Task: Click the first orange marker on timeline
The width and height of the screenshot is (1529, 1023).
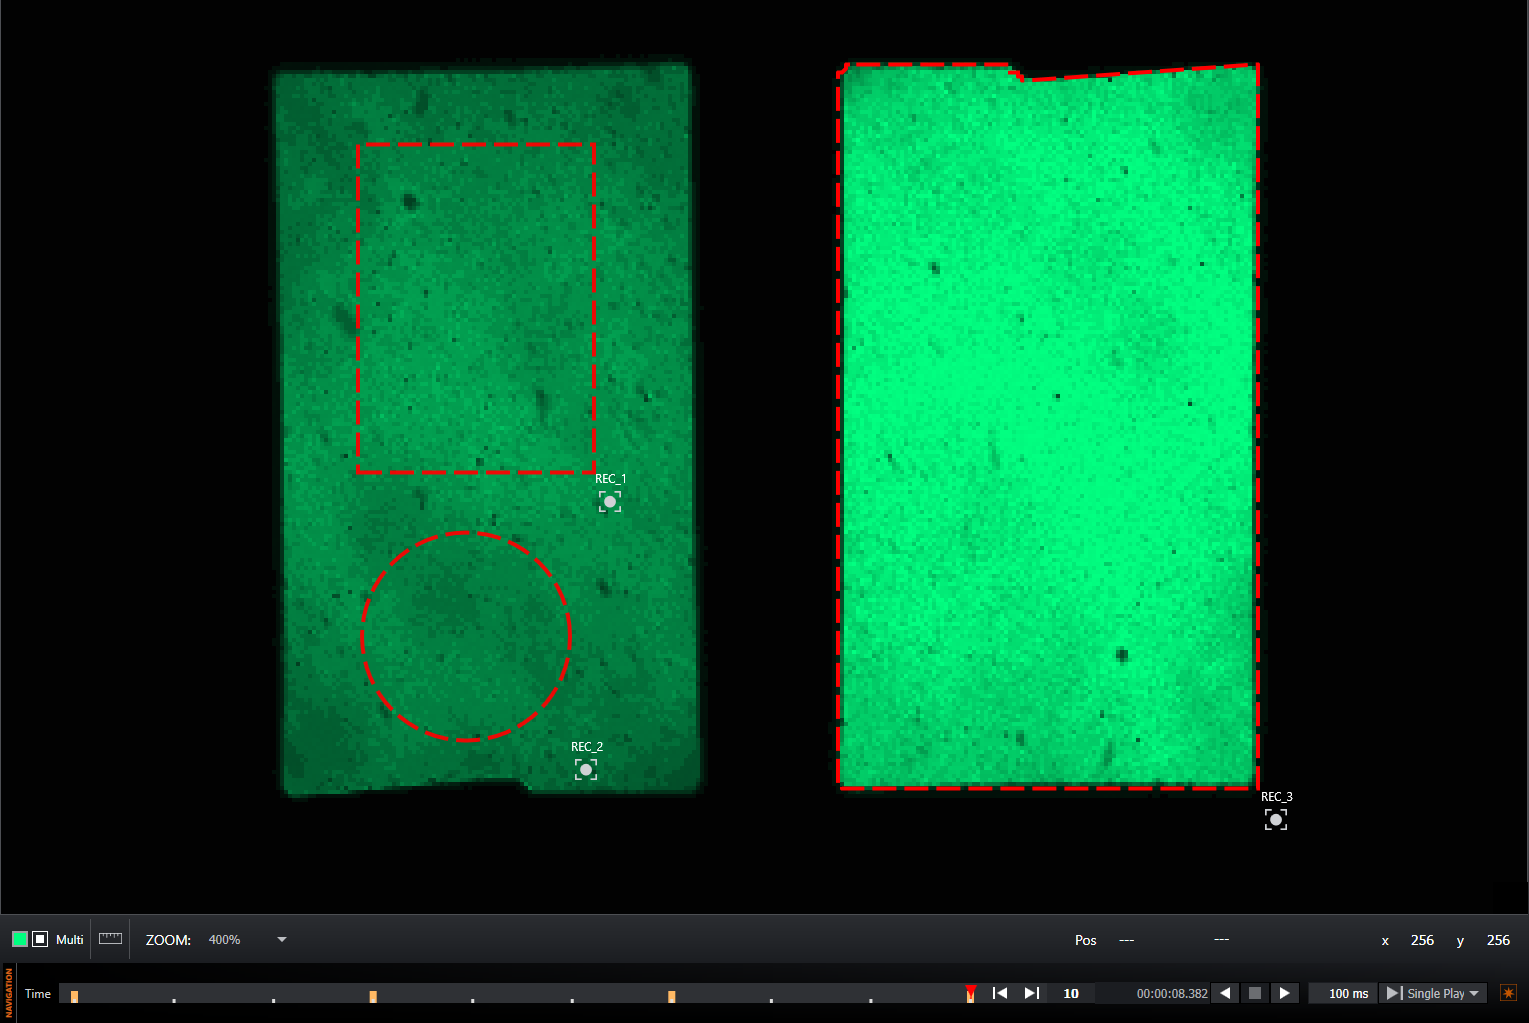Action: [x=75, y=996]
